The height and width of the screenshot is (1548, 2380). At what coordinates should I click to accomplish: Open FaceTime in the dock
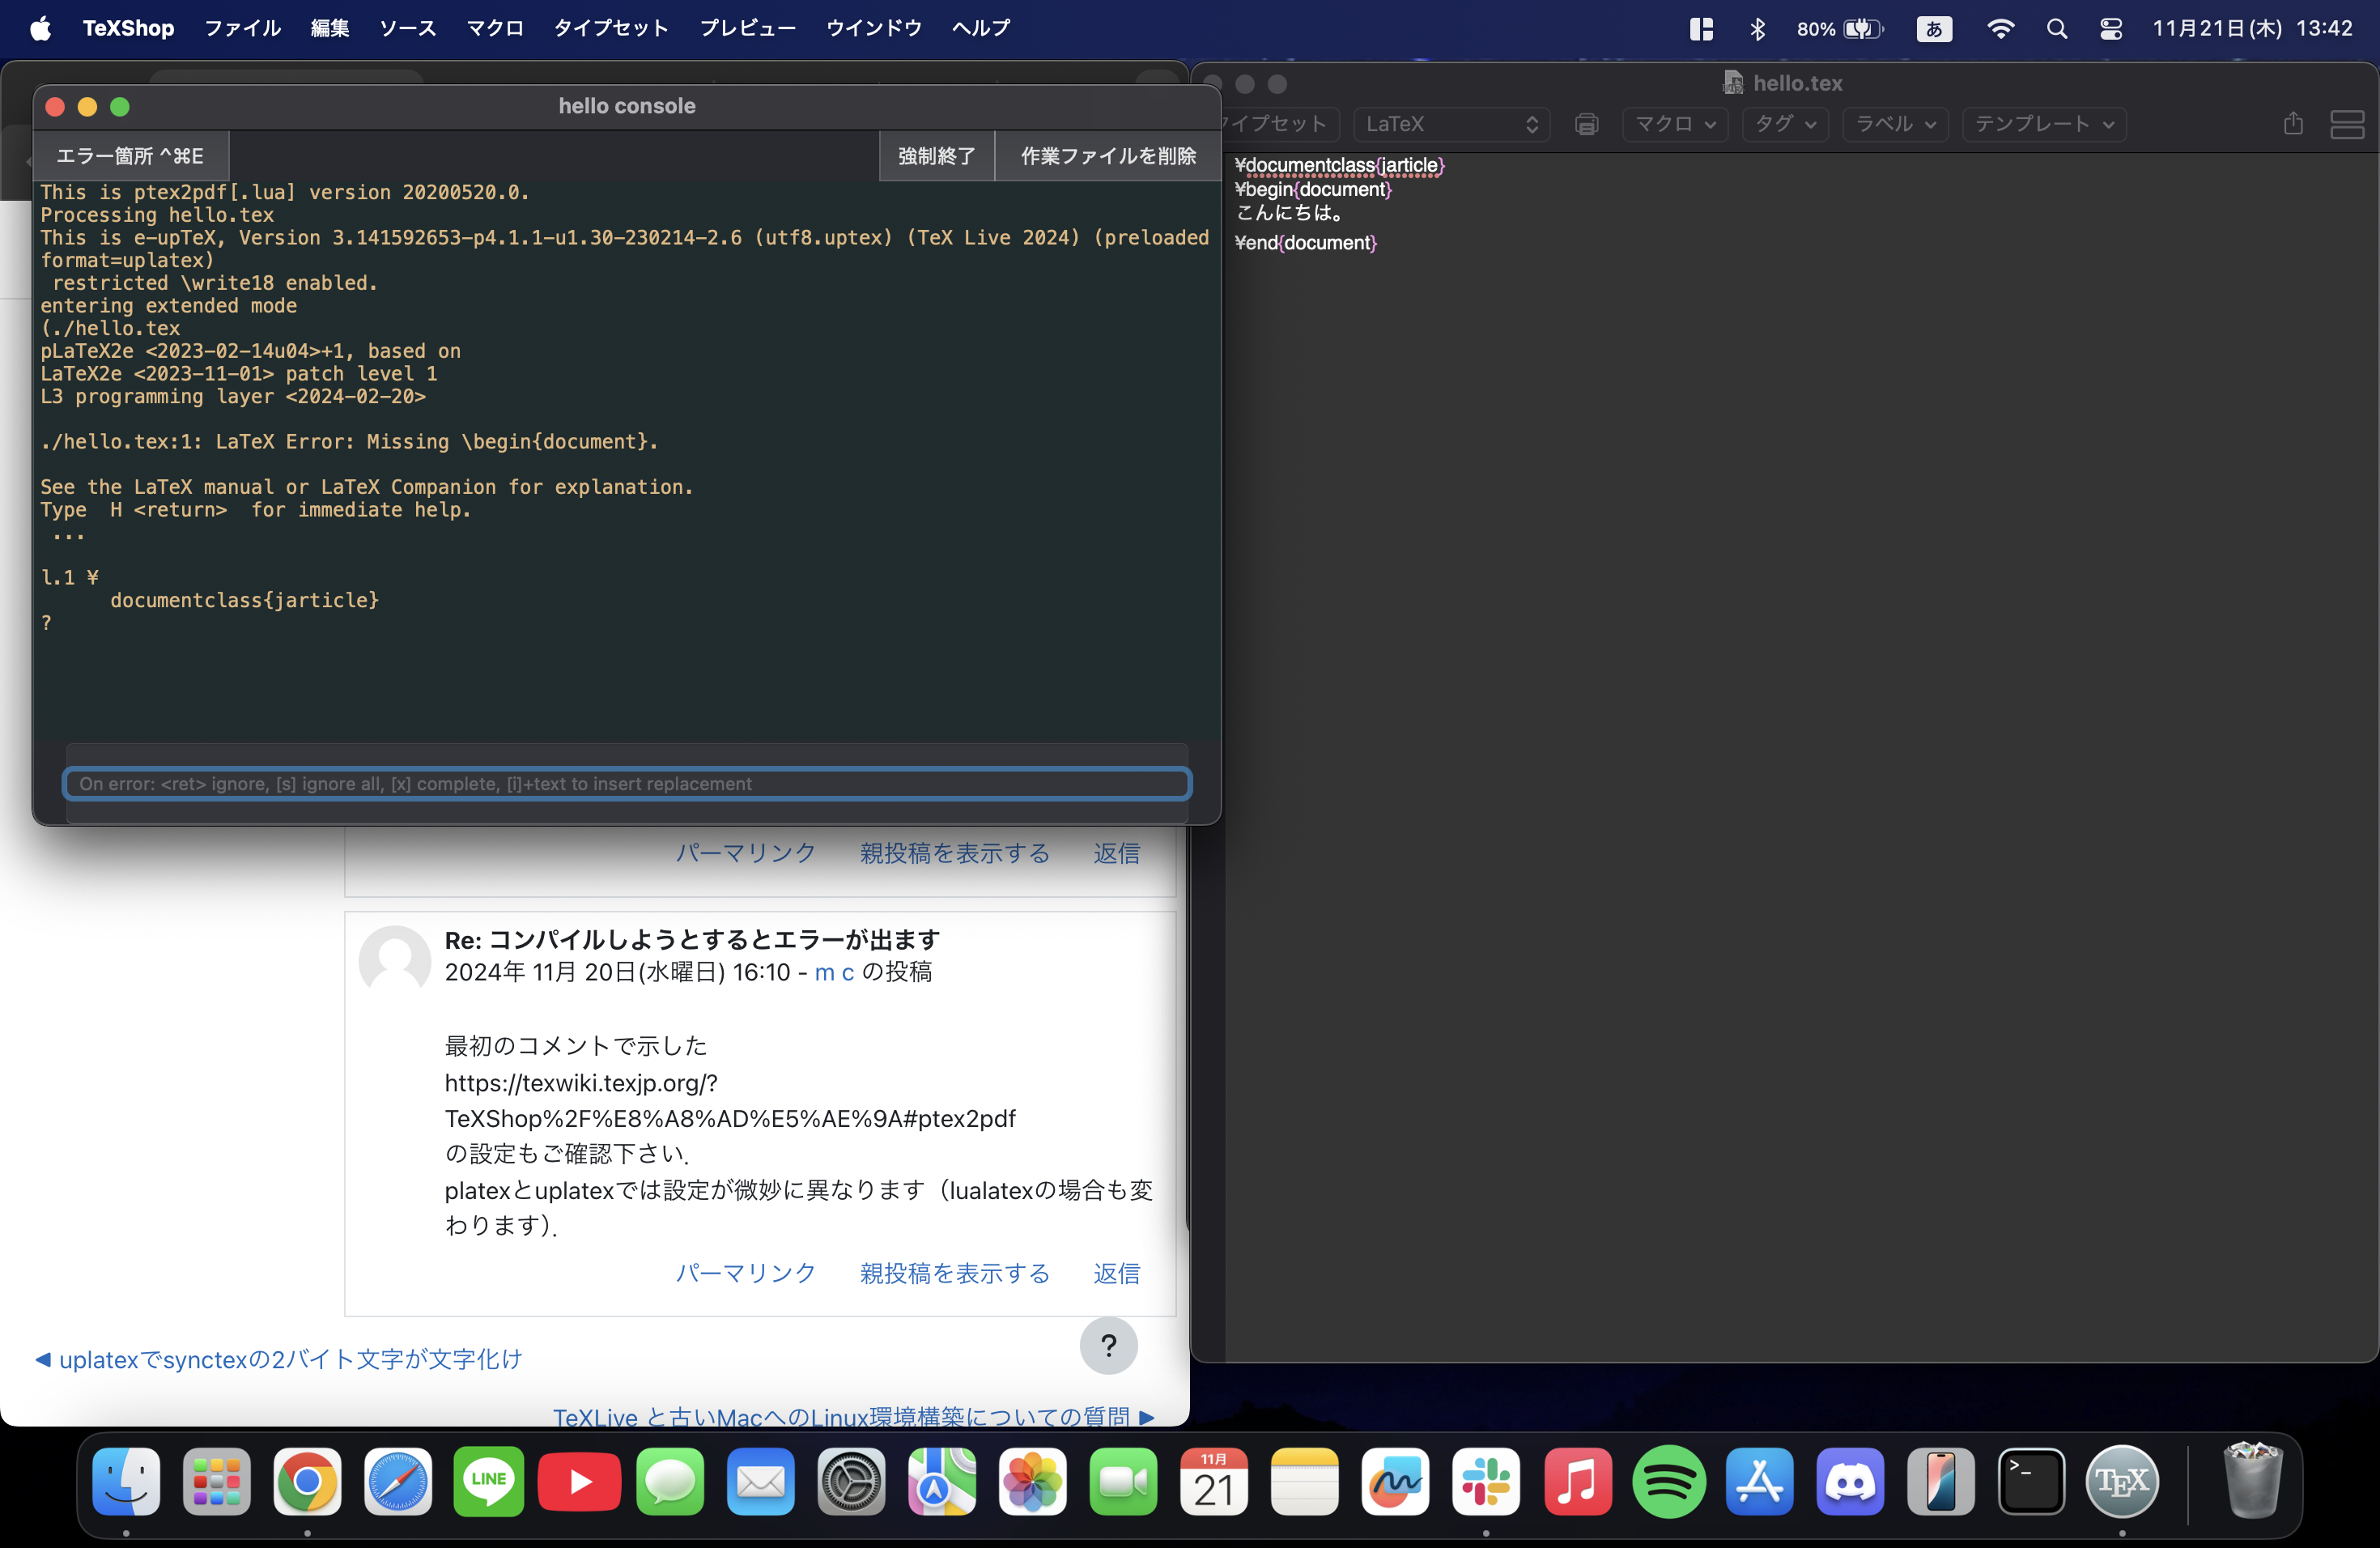click(x=1123, y=1481)
